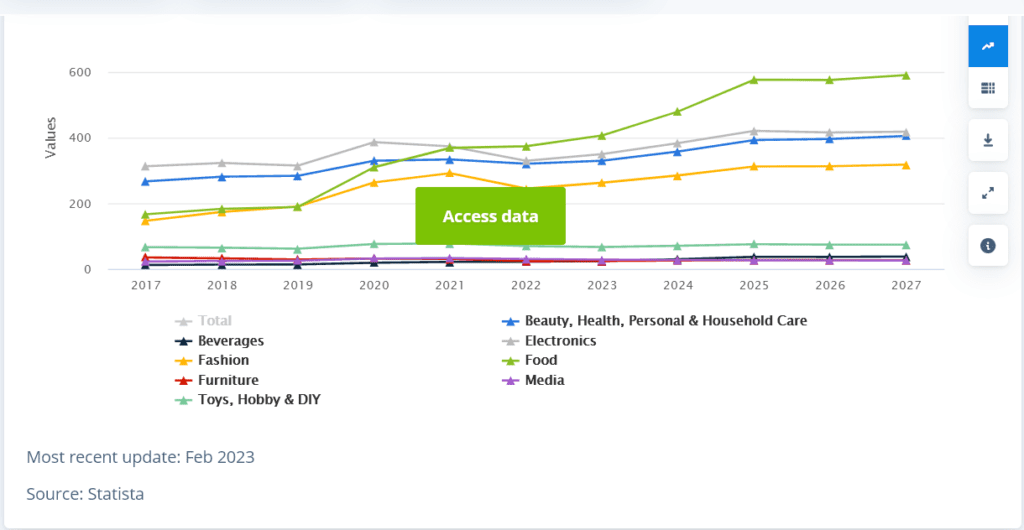Toggle Fashion legend entry

(223, 360)
